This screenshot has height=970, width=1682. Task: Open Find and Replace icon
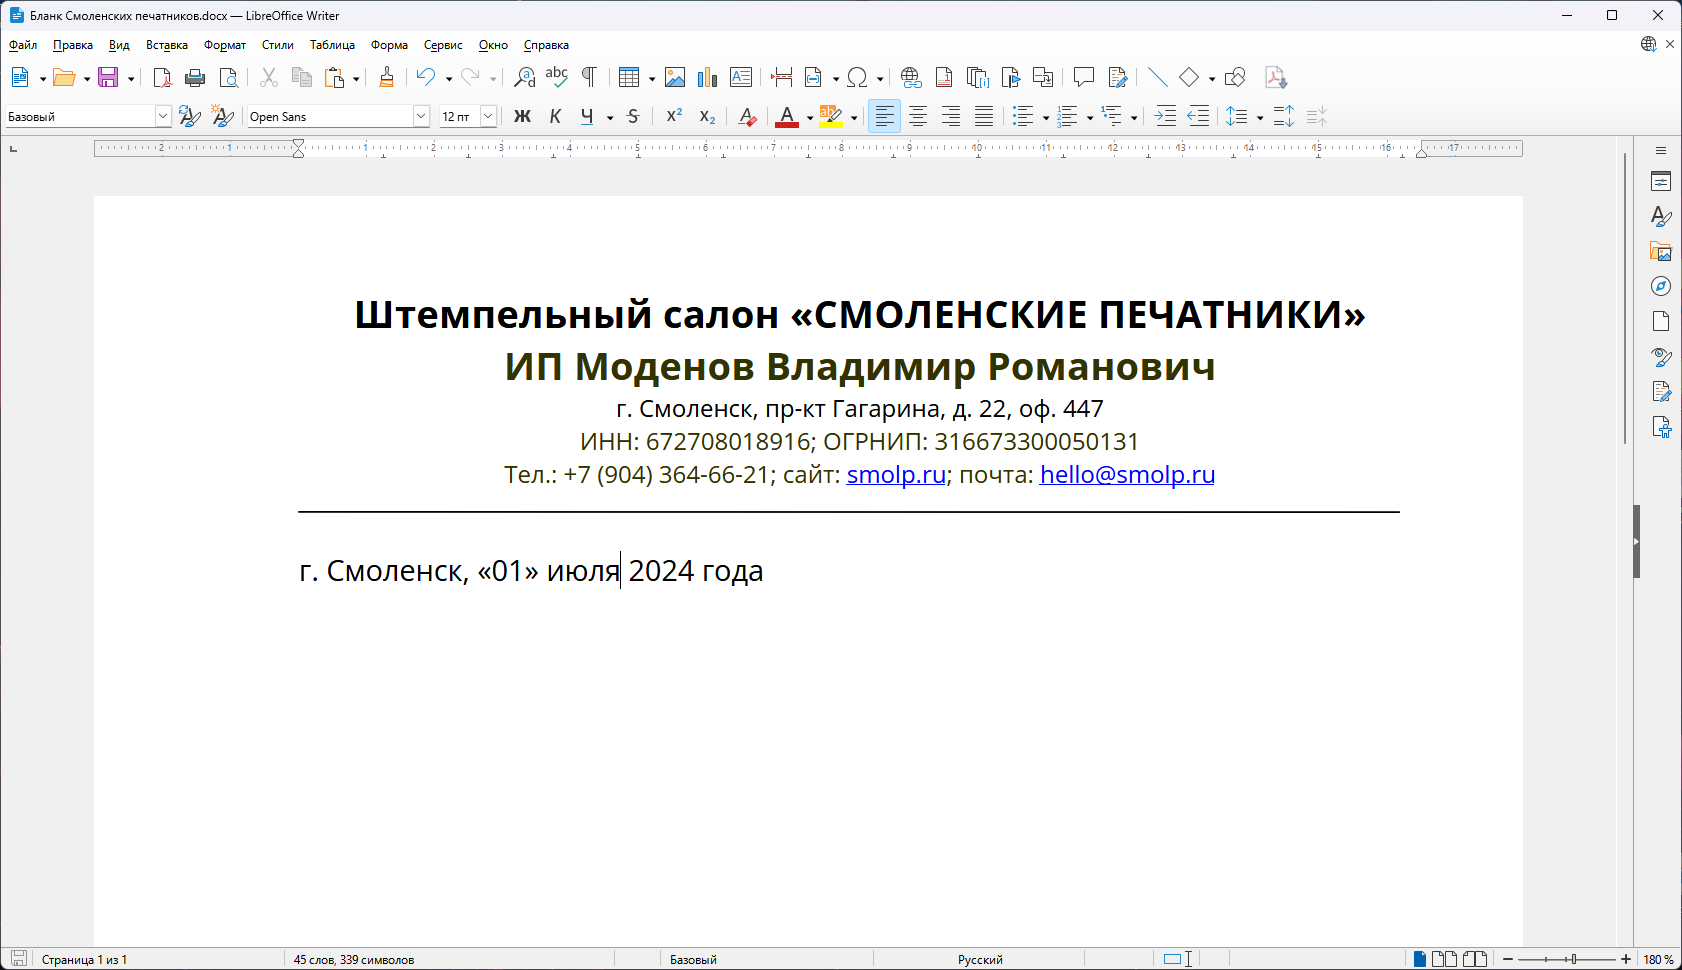524,77
